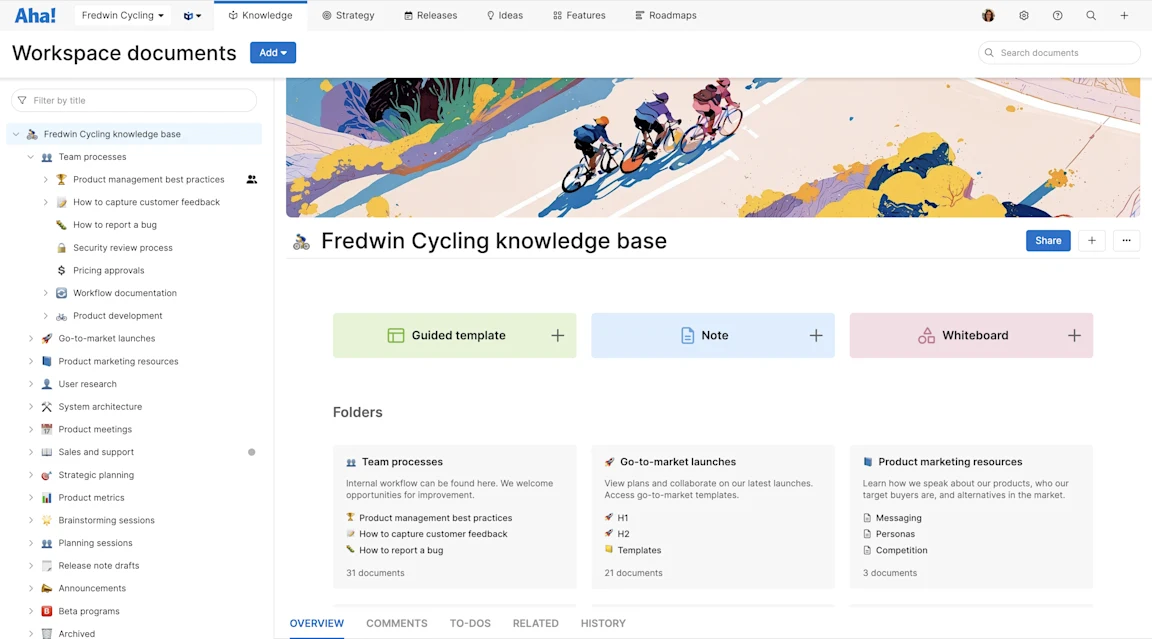The width and height of the screenshot is (1152, 639).
Task: Create a new Whiteboard
Action: tap(970, 335)
